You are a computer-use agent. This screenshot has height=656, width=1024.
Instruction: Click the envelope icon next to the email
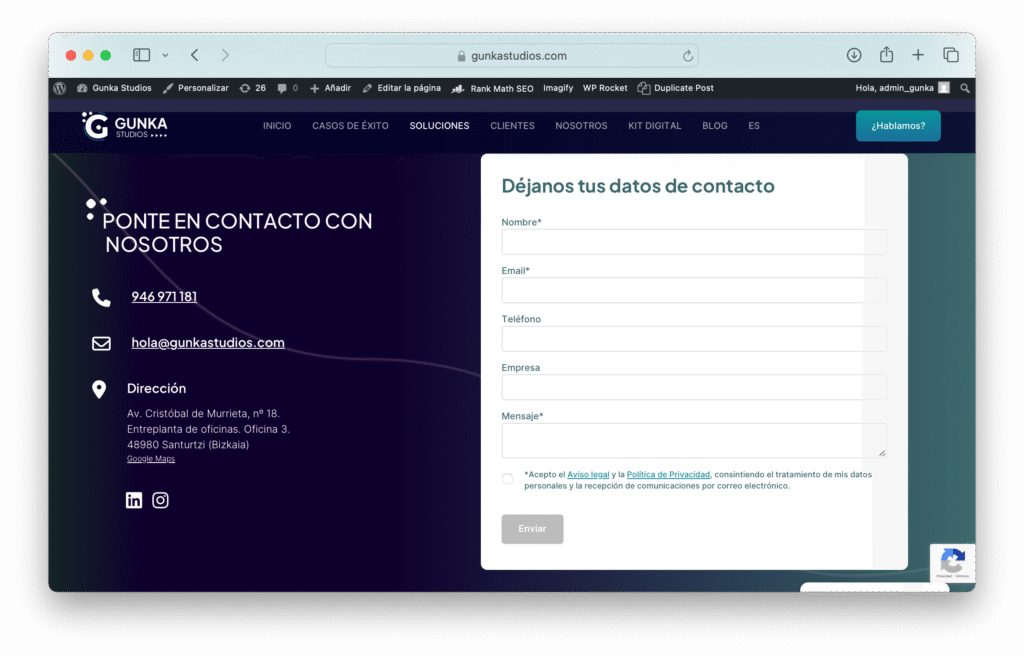click(100, 342)
